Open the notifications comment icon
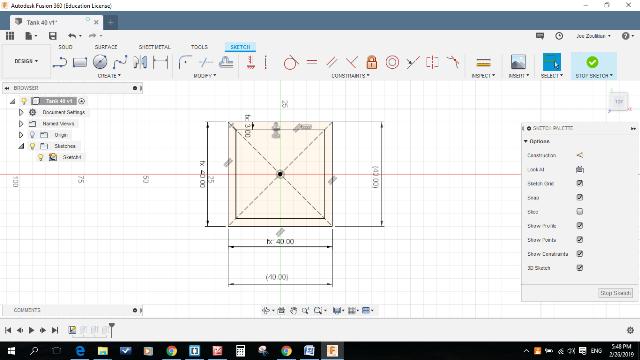This screenshot has height=360, width=640. coord(540,36)
